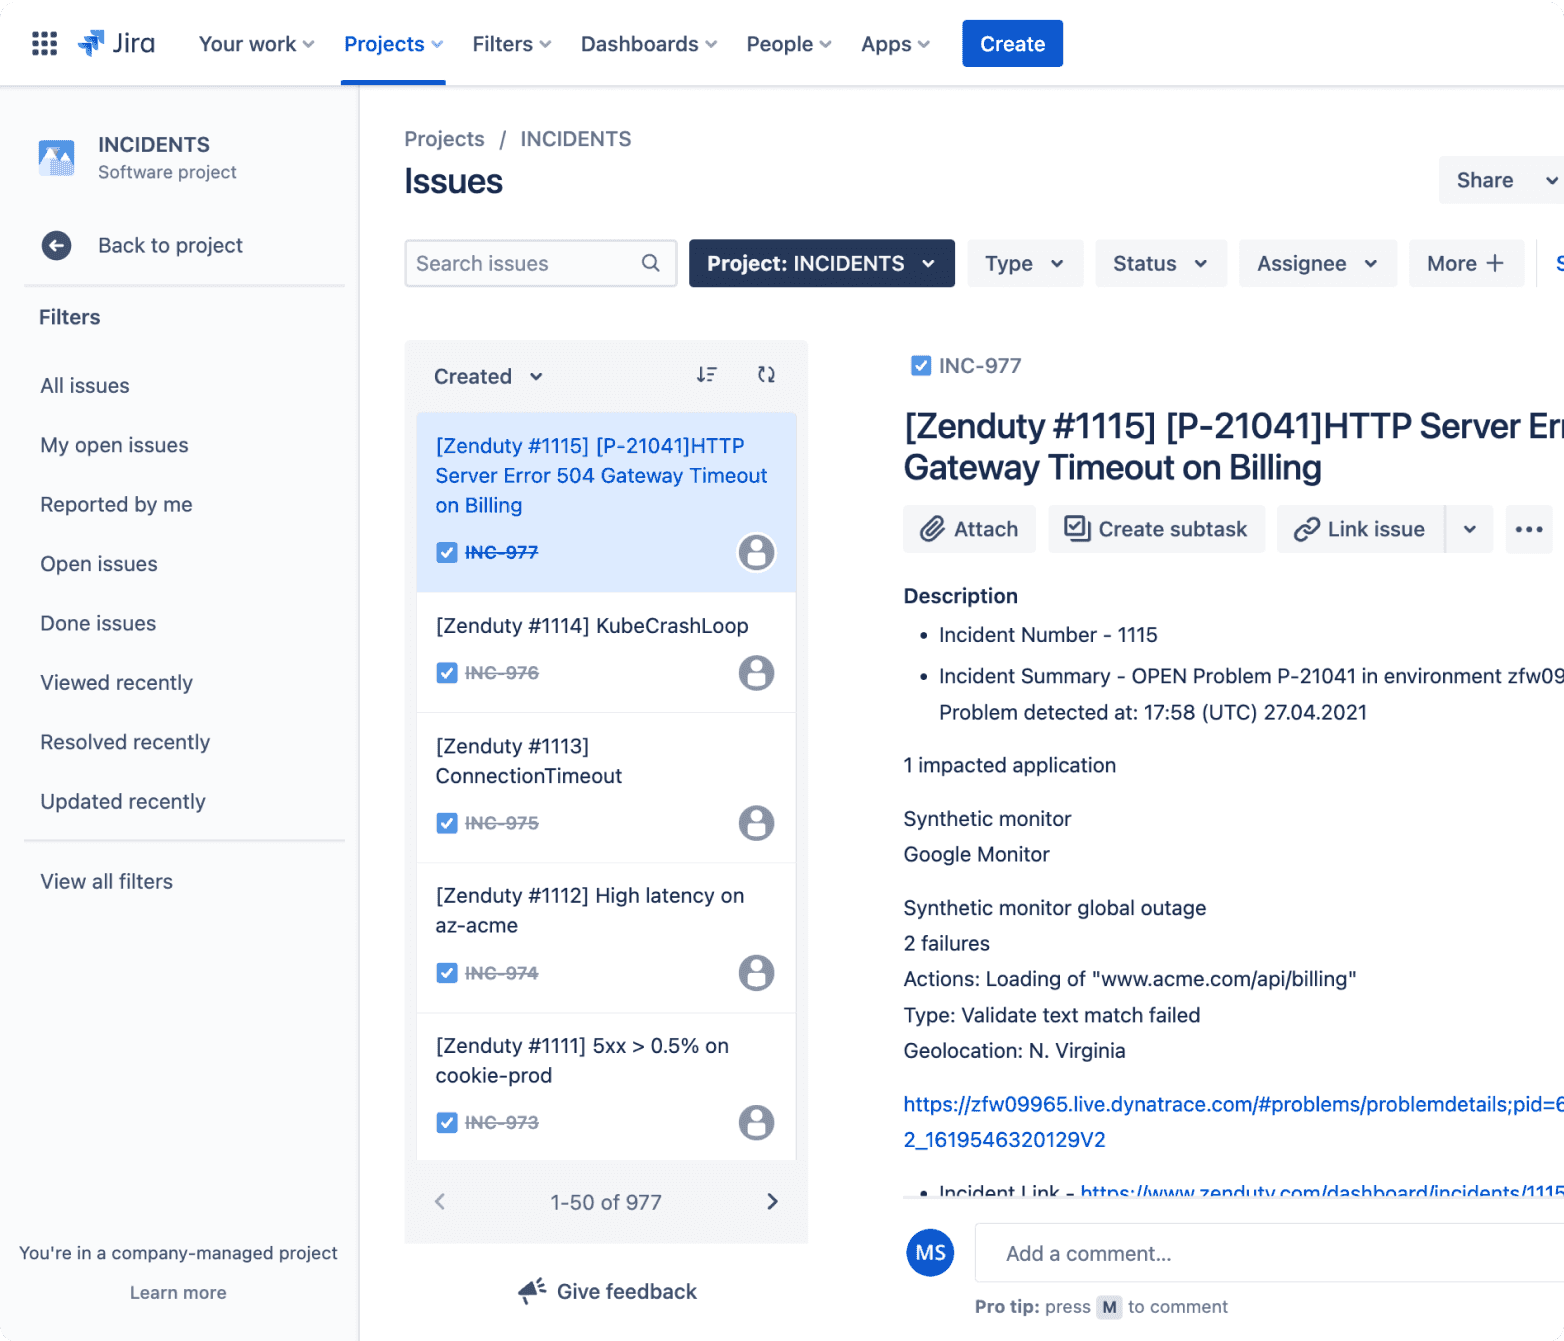The image size is (1564, 1341).
Task: Open the more actions ellipsis menu
Action: 1529,529
